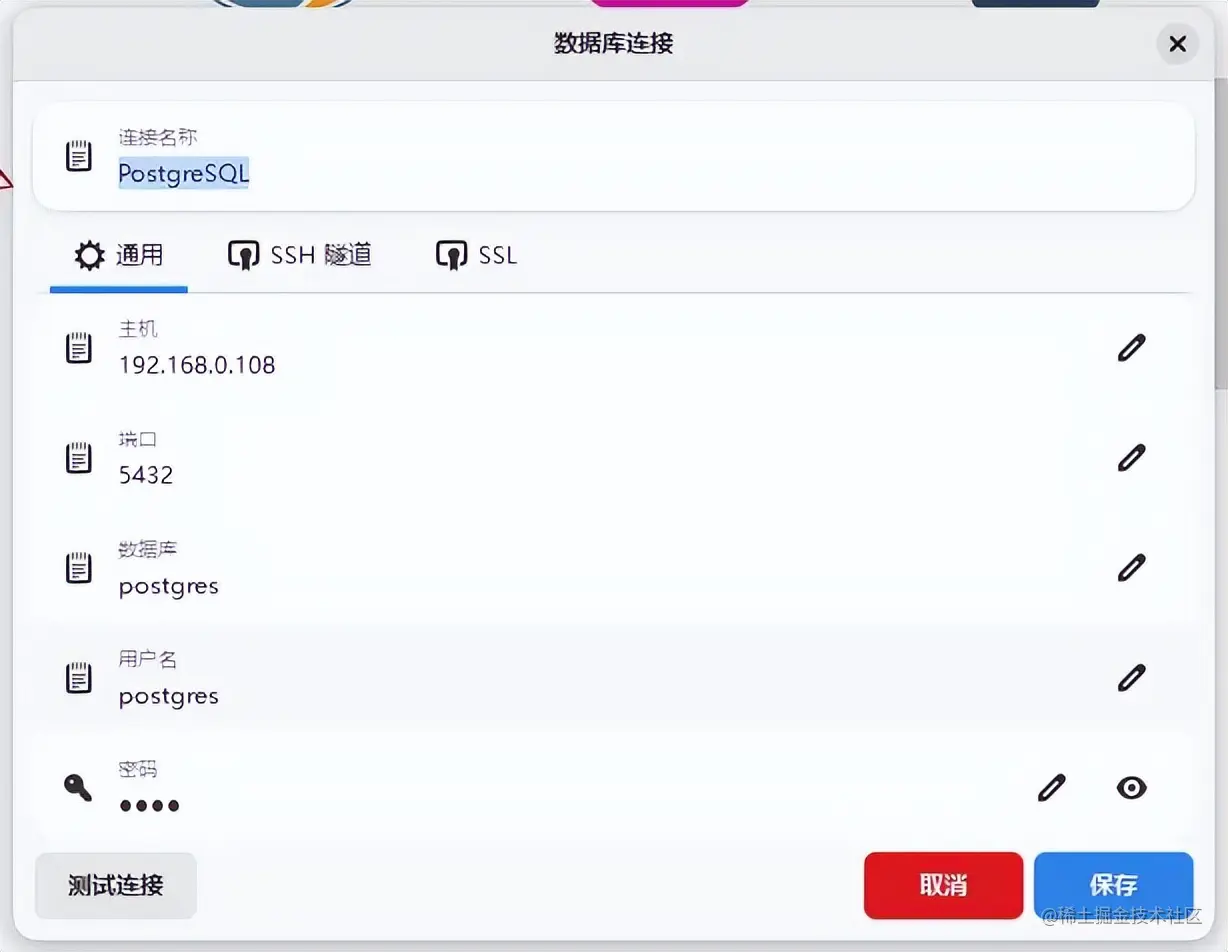Screen dimensions: 1228x952
Task: Click the masked password dots
Action: [x=150, y=805]
